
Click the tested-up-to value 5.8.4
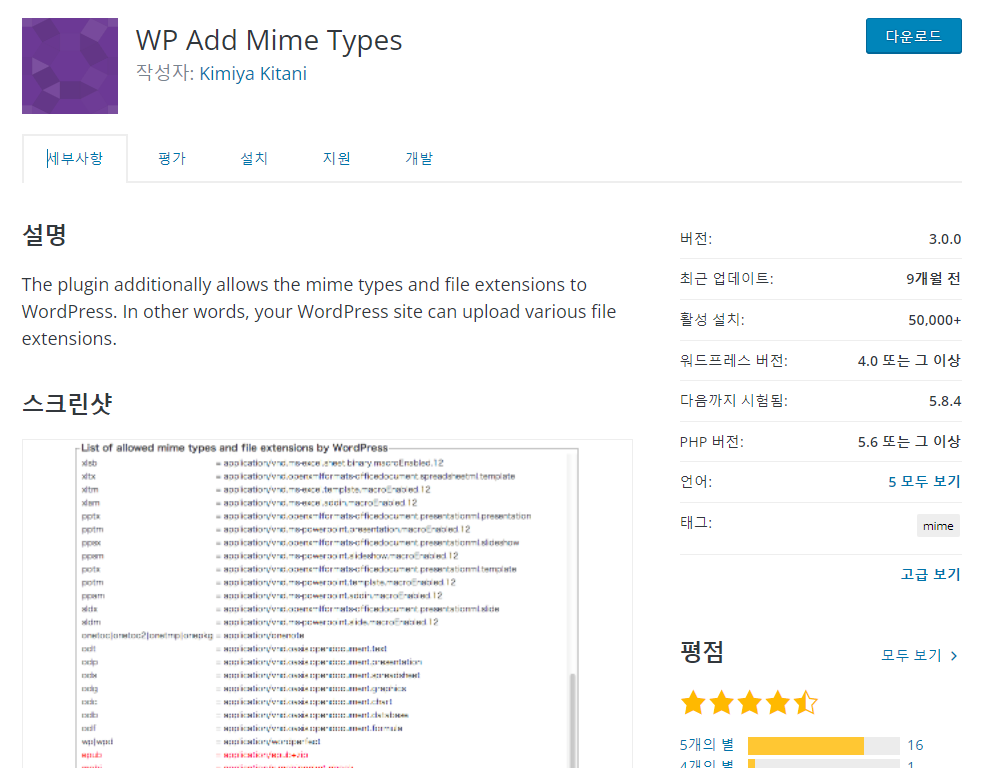945,401
